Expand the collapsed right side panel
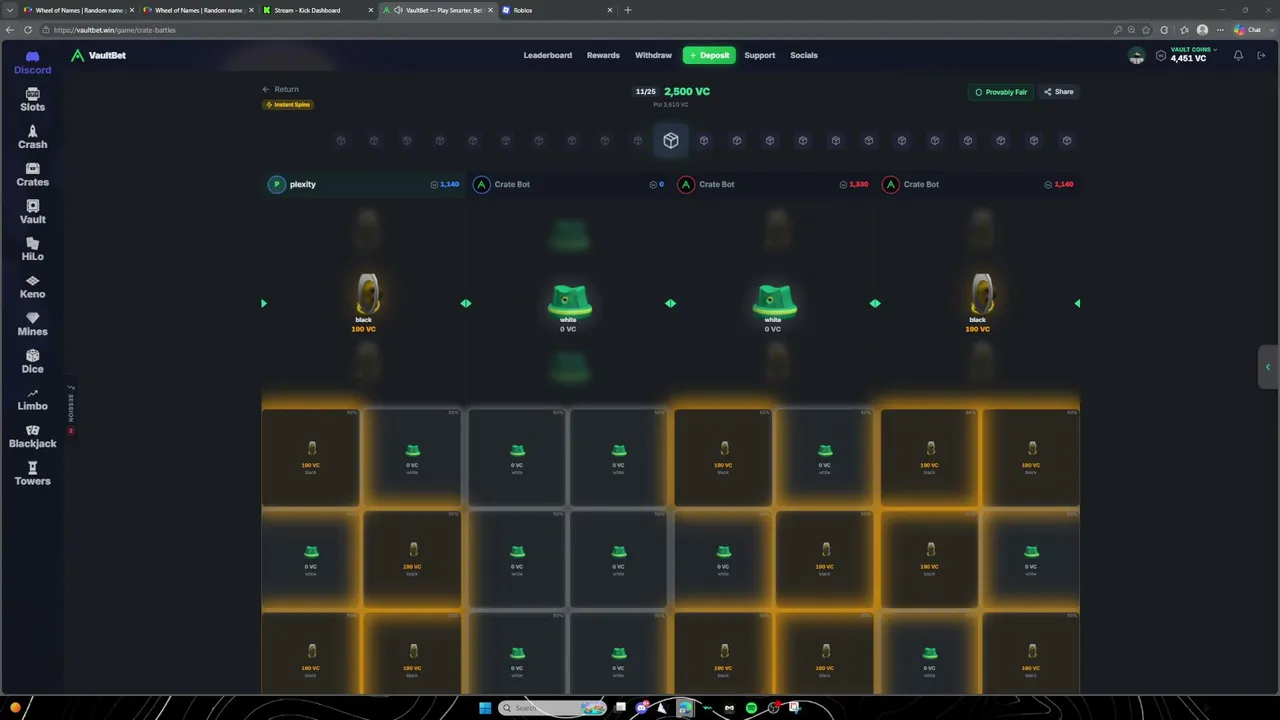1280x720 pixels. [x=1268, y=367]
